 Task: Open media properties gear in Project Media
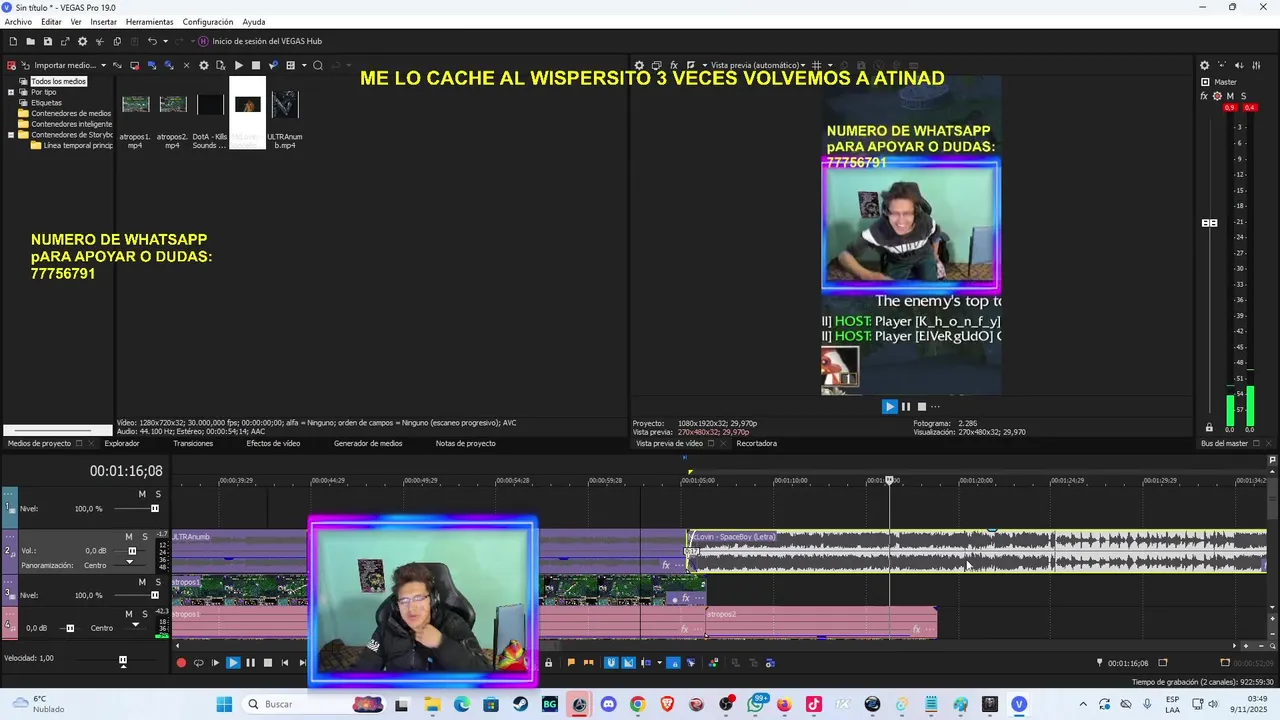click(204, 65)
